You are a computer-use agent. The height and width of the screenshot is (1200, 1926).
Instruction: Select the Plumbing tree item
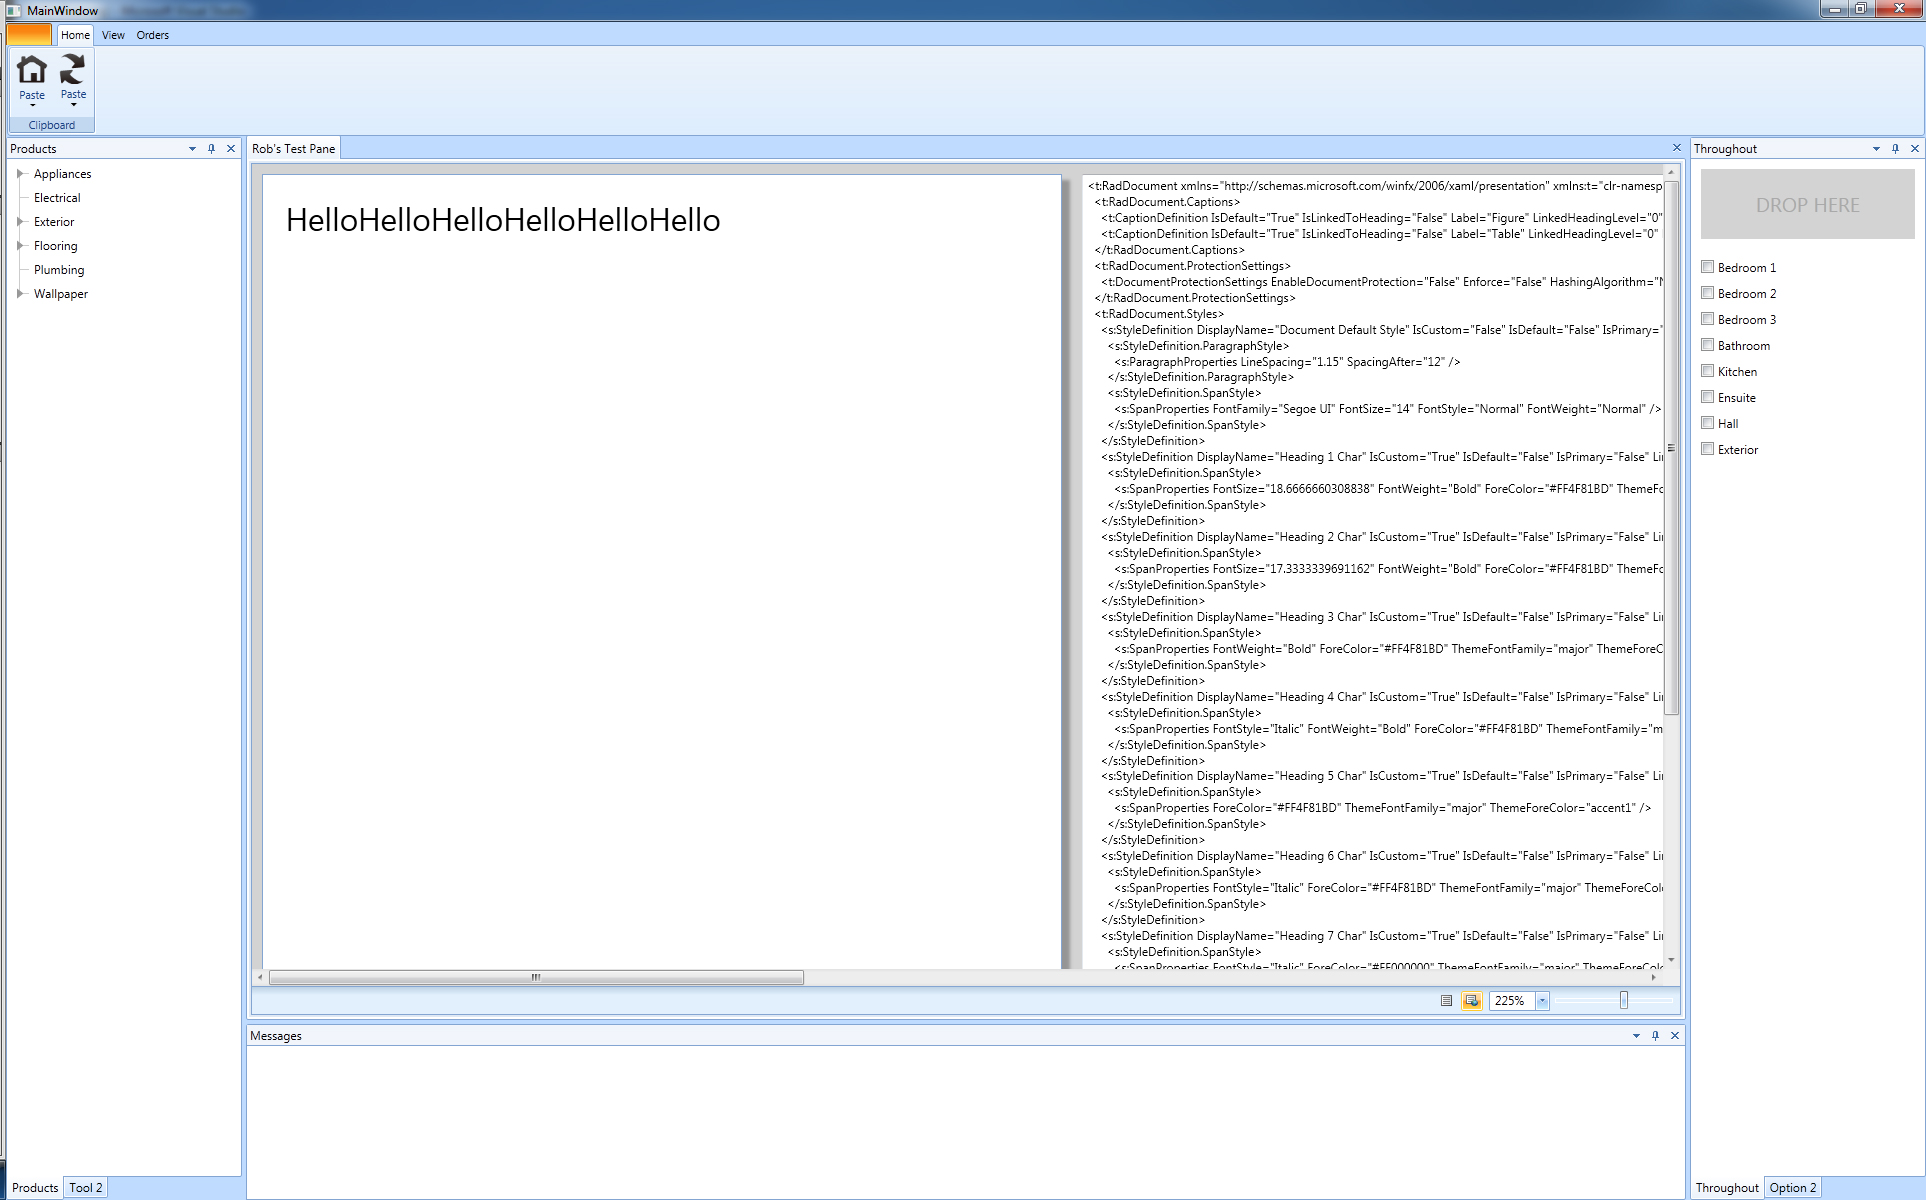coord(59,270)
